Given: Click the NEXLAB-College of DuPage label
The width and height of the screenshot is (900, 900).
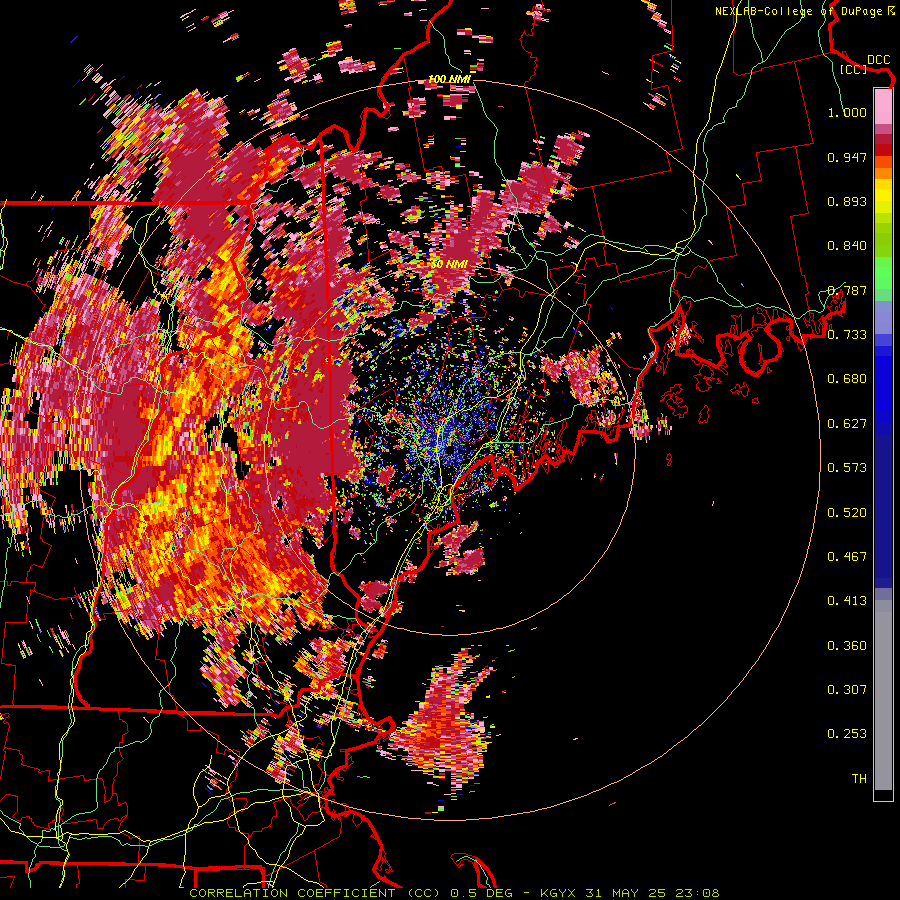Looking at the screenshot, I should tap(800, 11).
